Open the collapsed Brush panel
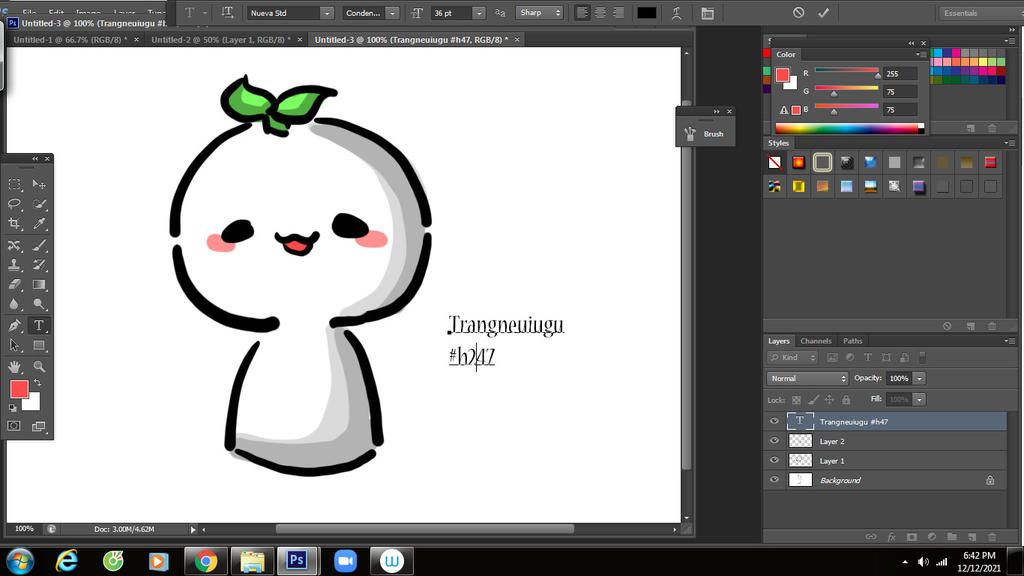 [x=705, y=134]
